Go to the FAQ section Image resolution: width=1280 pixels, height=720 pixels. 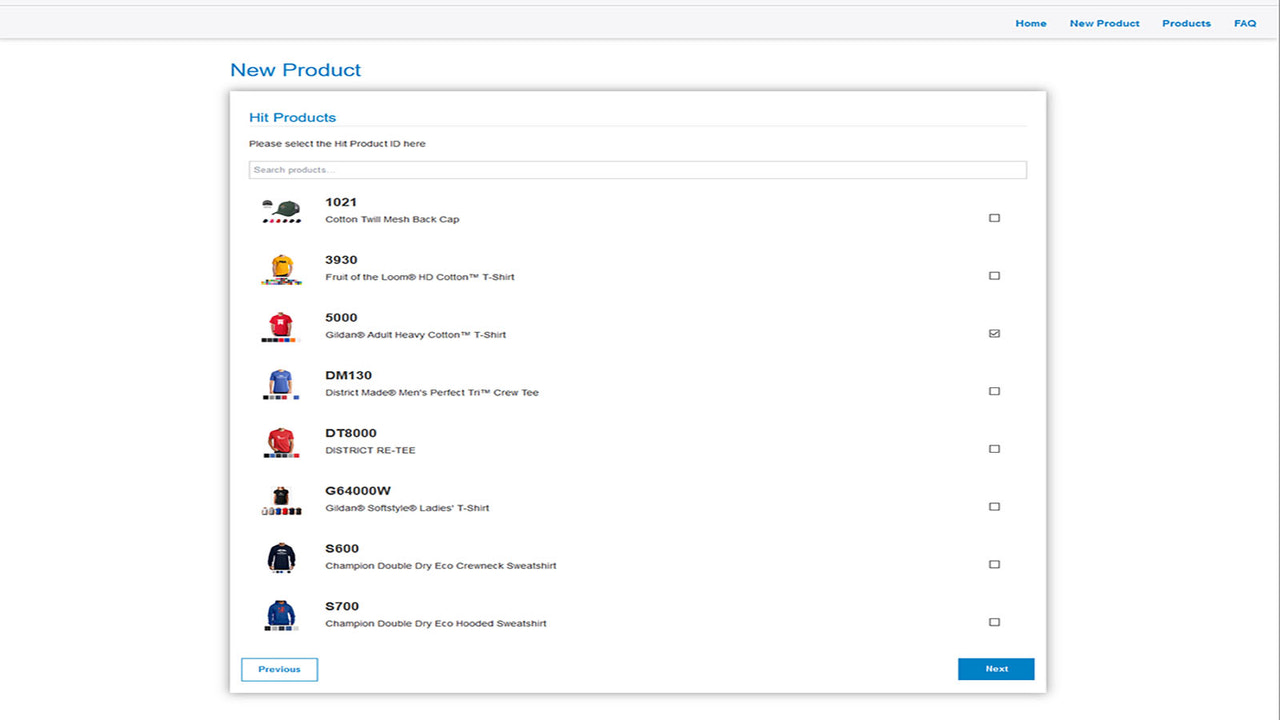pyautogui.click(x=1244, y=23)
